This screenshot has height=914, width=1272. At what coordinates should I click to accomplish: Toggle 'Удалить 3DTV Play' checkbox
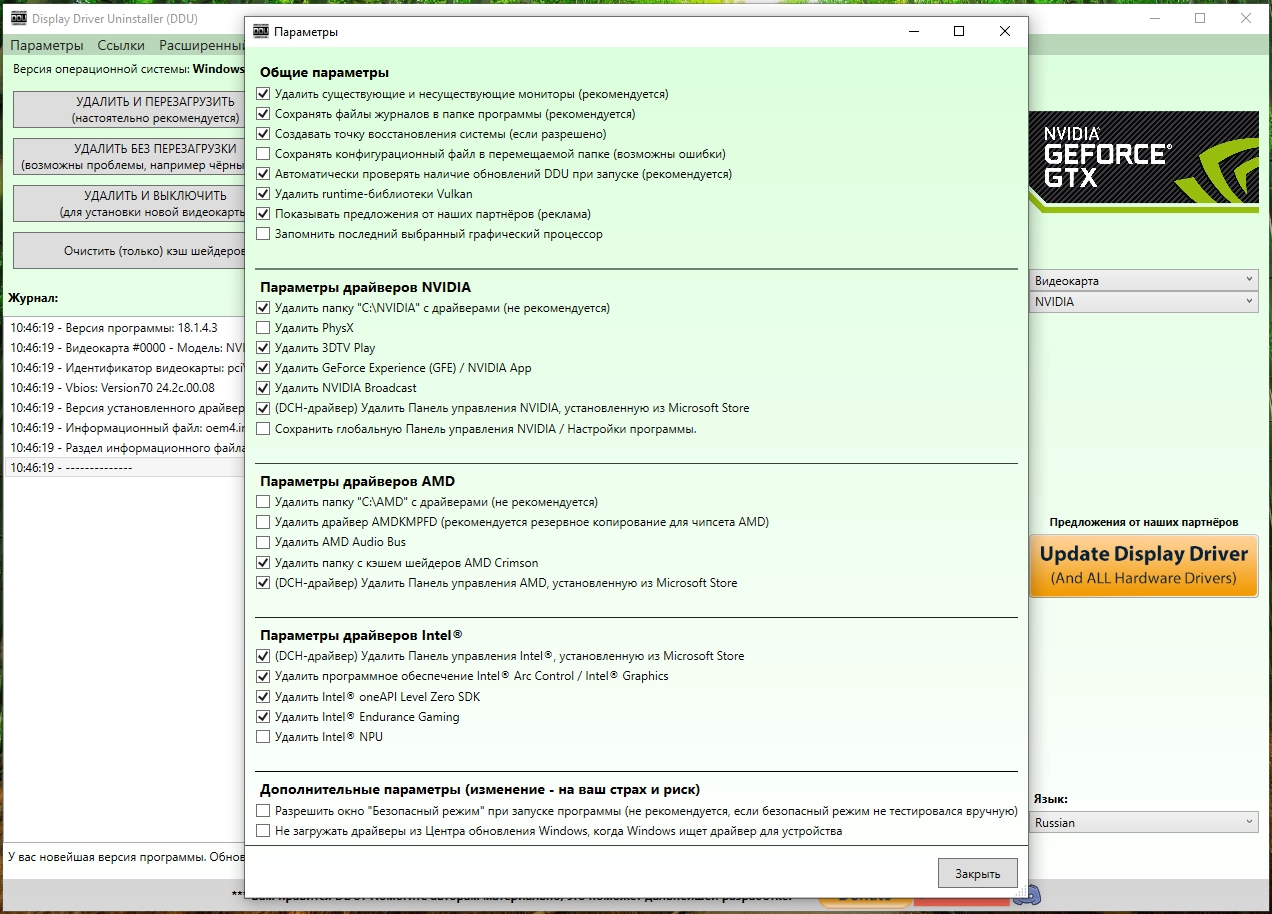(263, 348)
